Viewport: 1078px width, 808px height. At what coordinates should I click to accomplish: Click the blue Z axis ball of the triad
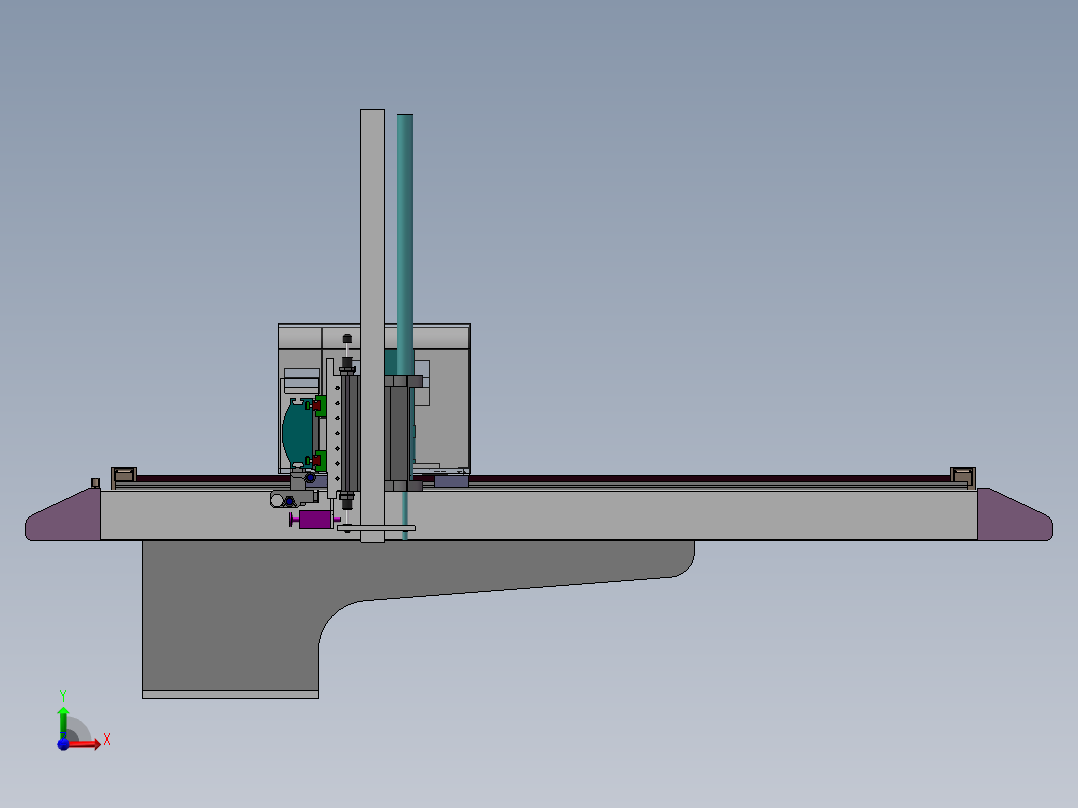[63, 744]
